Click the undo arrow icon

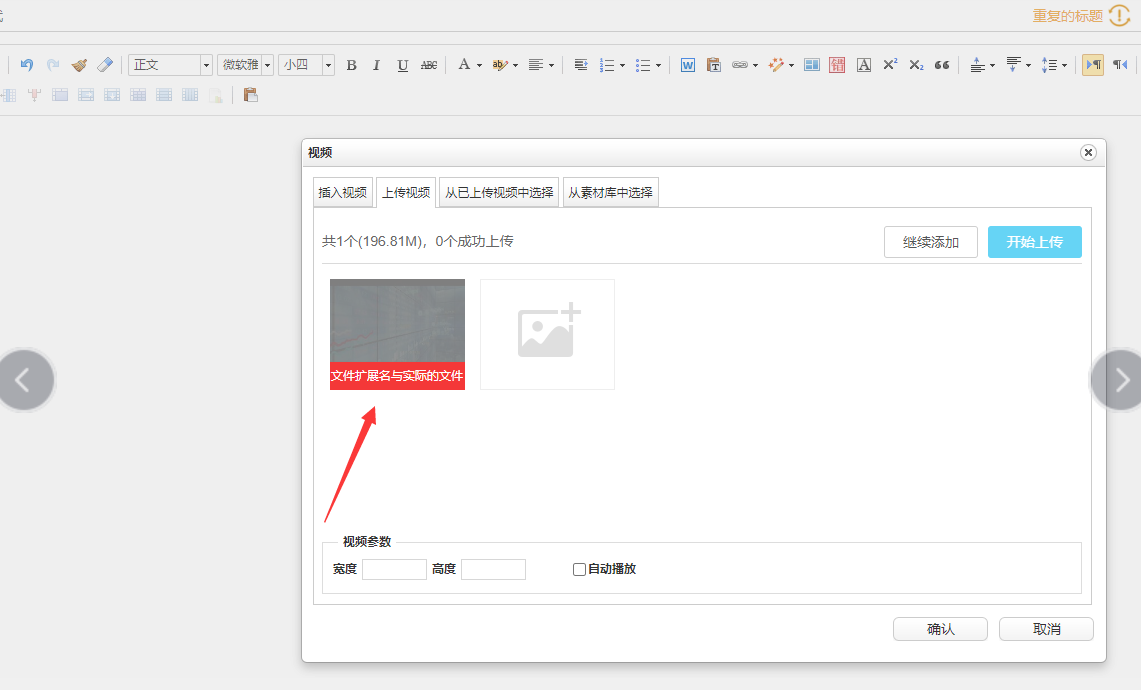point(27,65)
